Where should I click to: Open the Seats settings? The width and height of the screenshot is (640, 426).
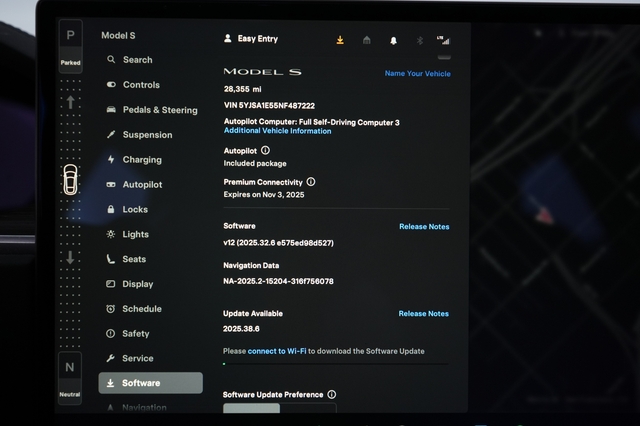(x=126, y=259)
